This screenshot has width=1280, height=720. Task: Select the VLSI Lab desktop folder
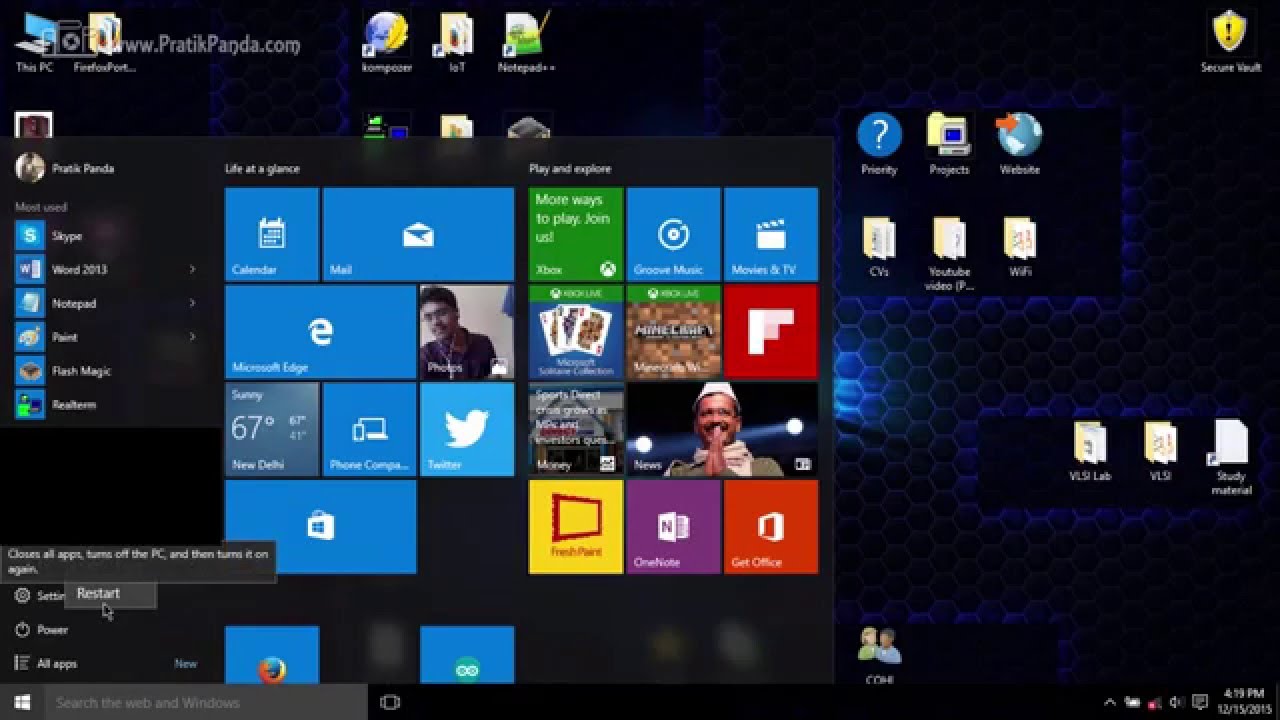(x=1090, y=452)
